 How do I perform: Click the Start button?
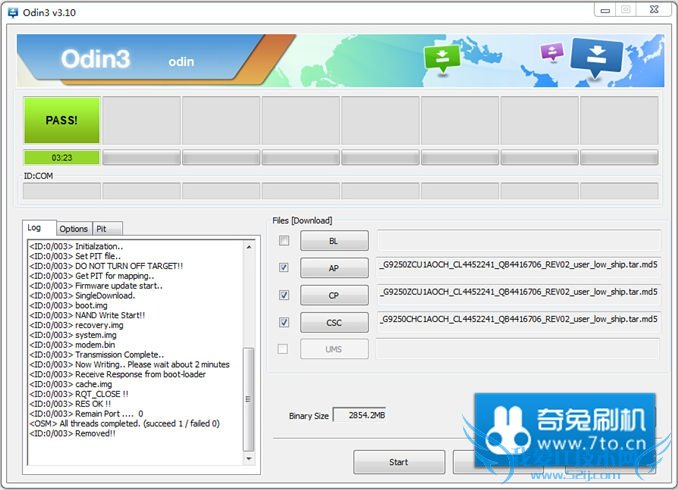pyautogui.click(x=399, y=462)
